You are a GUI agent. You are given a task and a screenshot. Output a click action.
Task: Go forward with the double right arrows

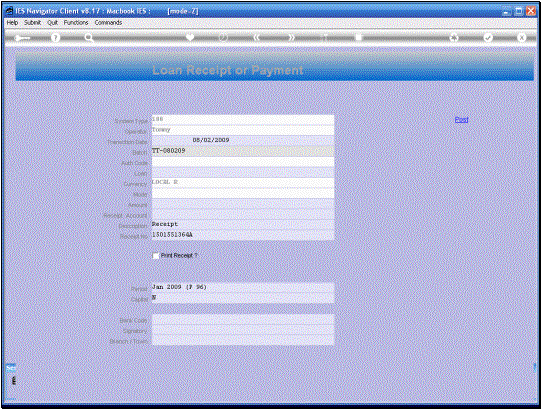point(292,38)
